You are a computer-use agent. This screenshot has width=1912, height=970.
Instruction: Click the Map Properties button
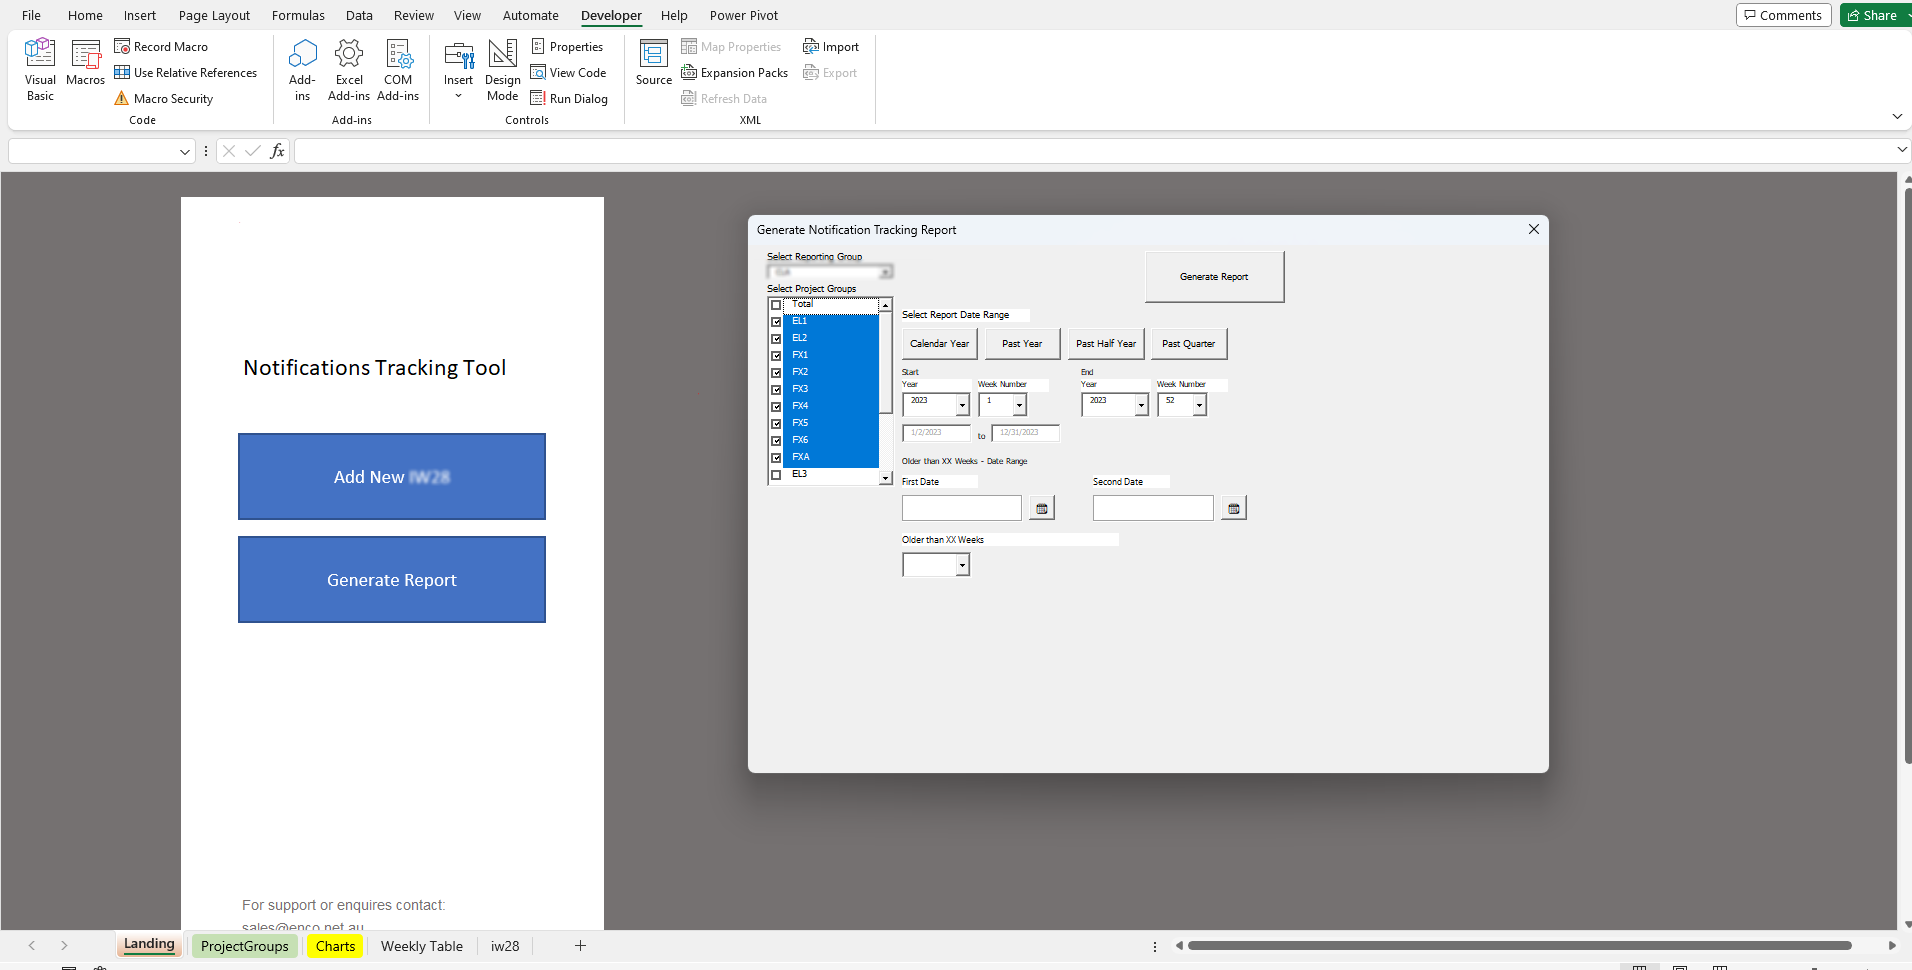(731, 47)
